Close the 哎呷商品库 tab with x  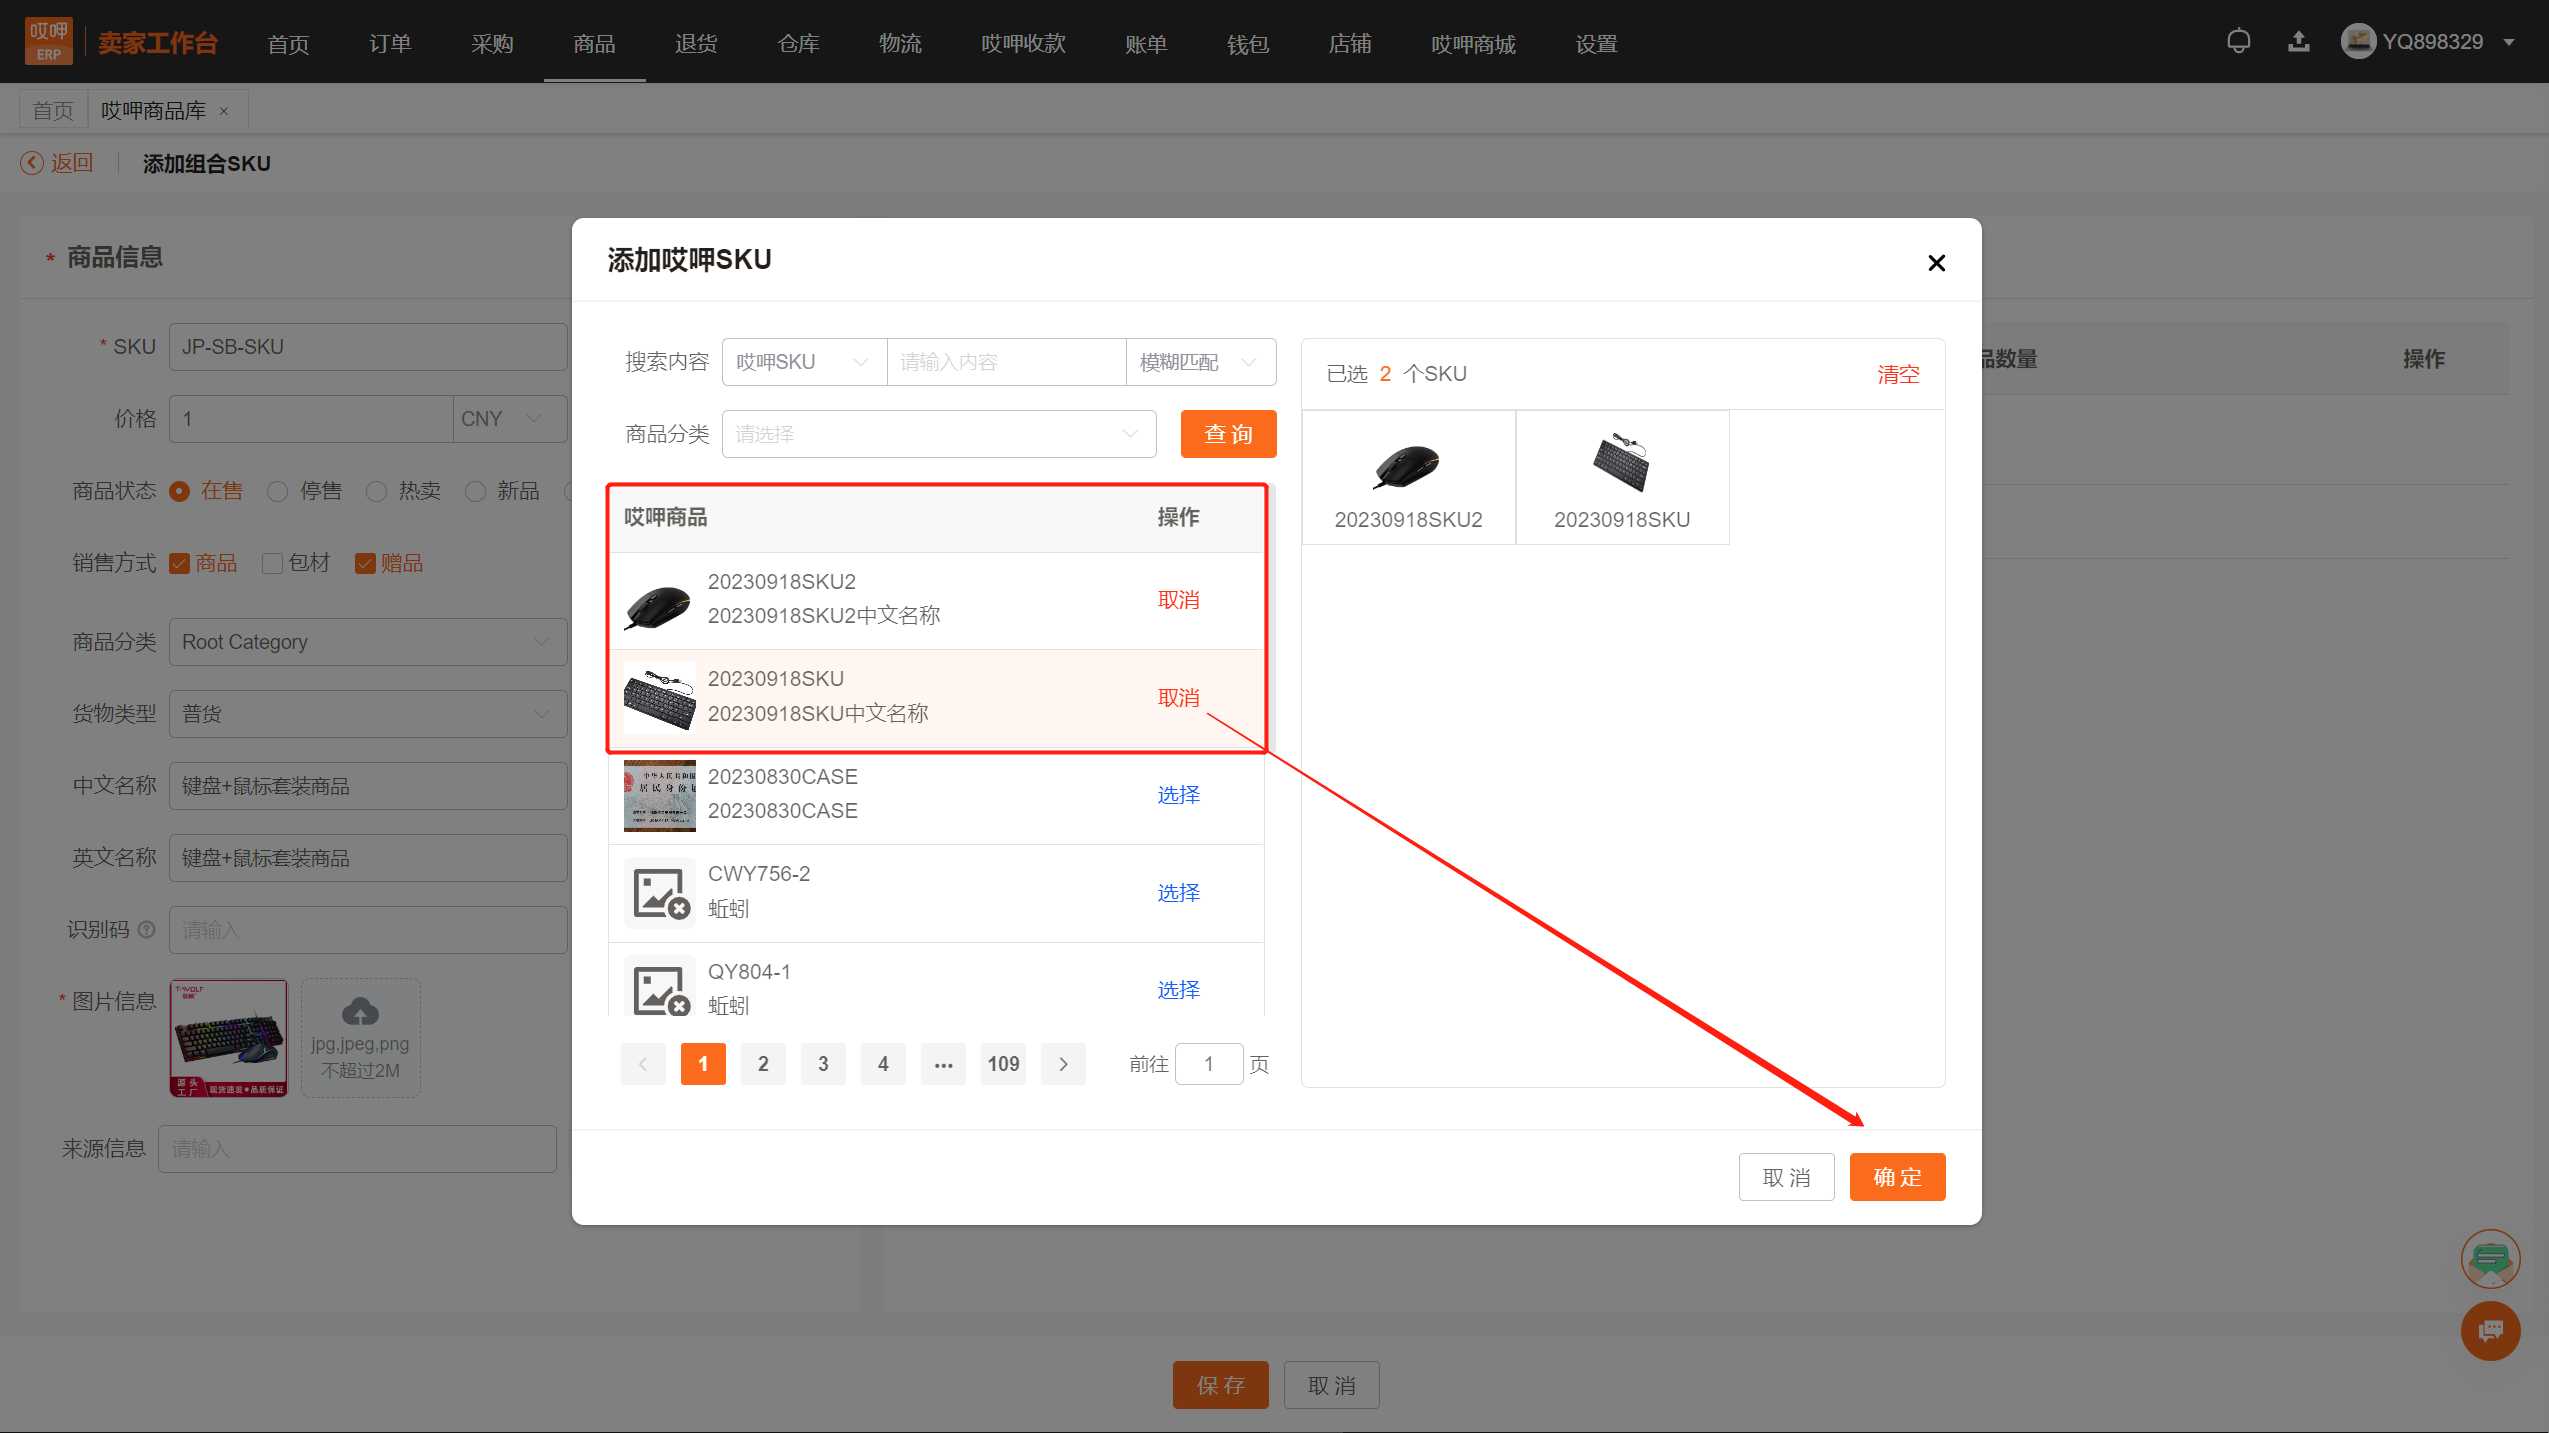[x=224, y=111]
